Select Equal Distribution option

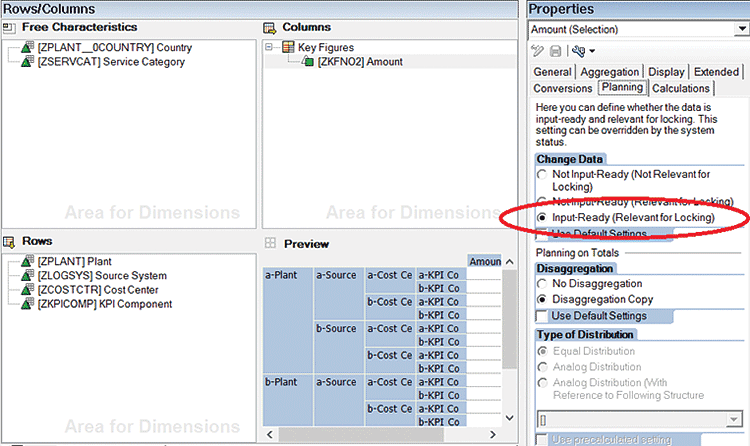(542, 351)
